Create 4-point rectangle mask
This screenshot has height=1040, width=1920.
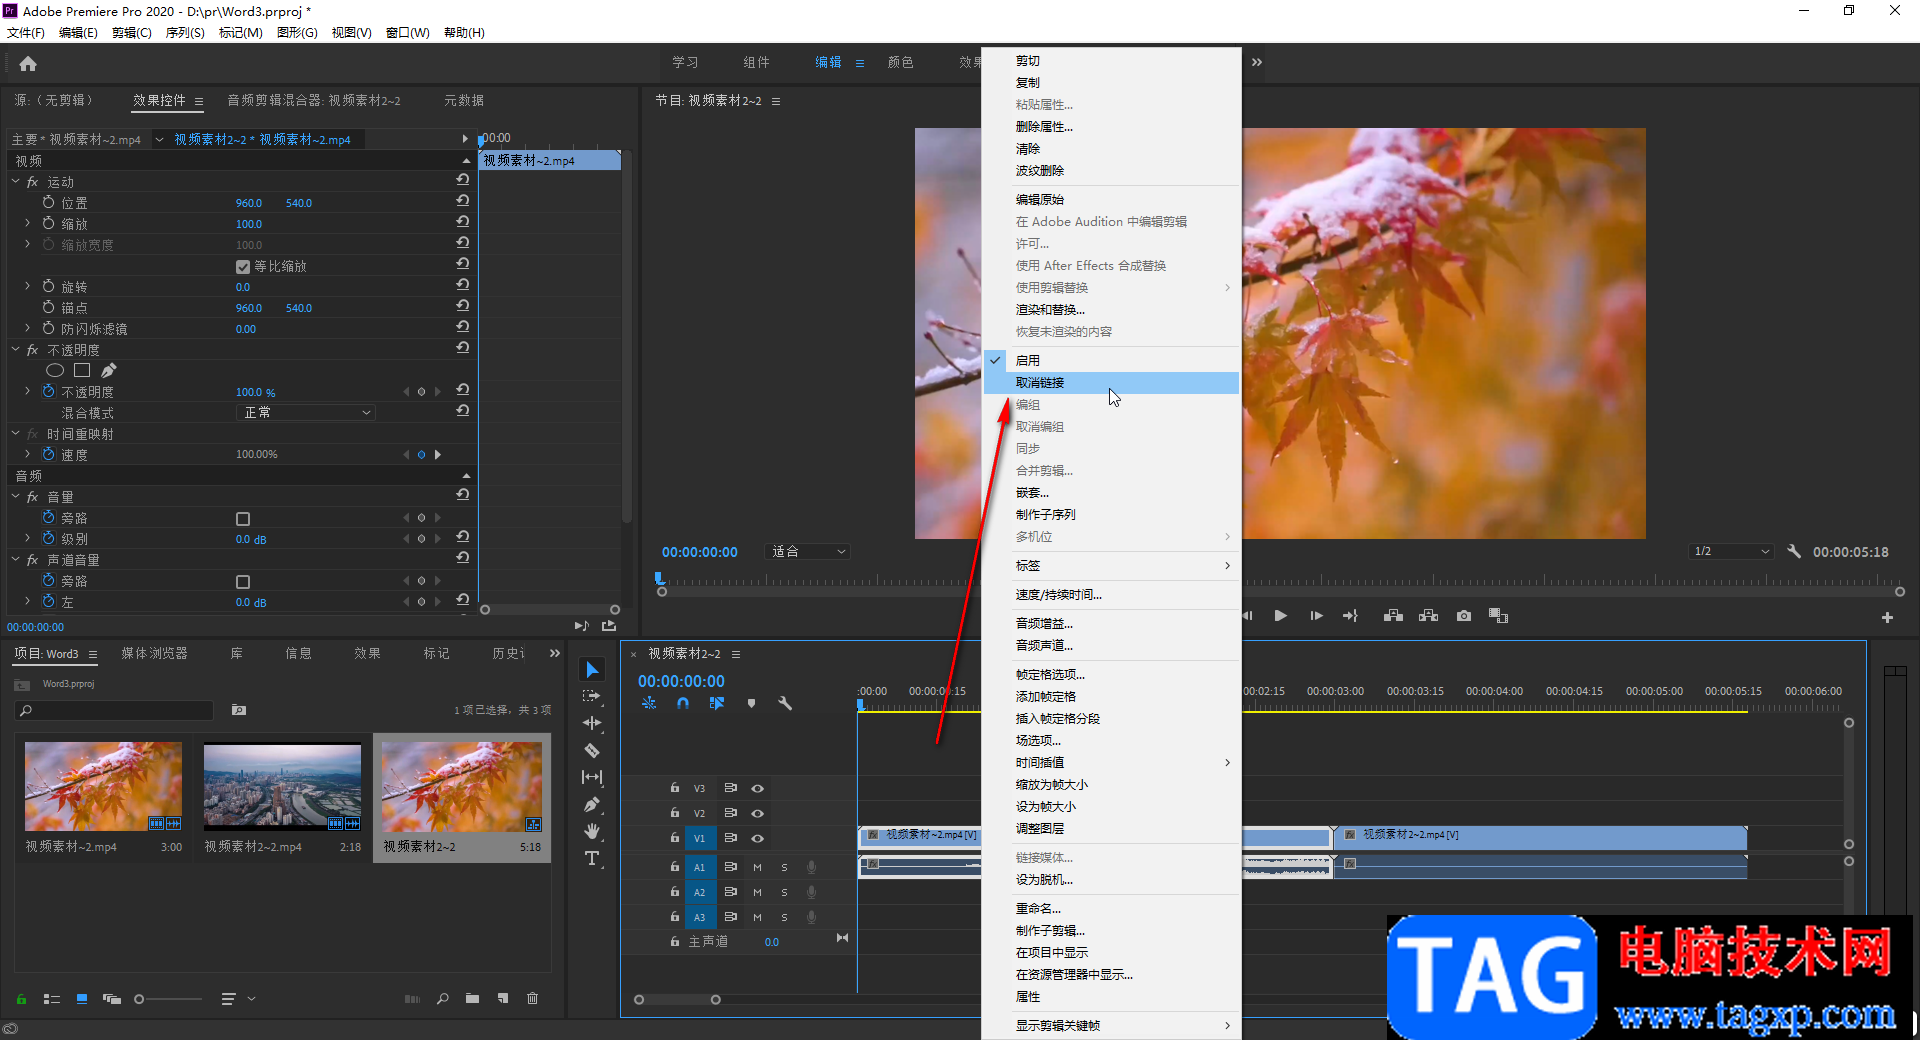(x=82, y=370)
